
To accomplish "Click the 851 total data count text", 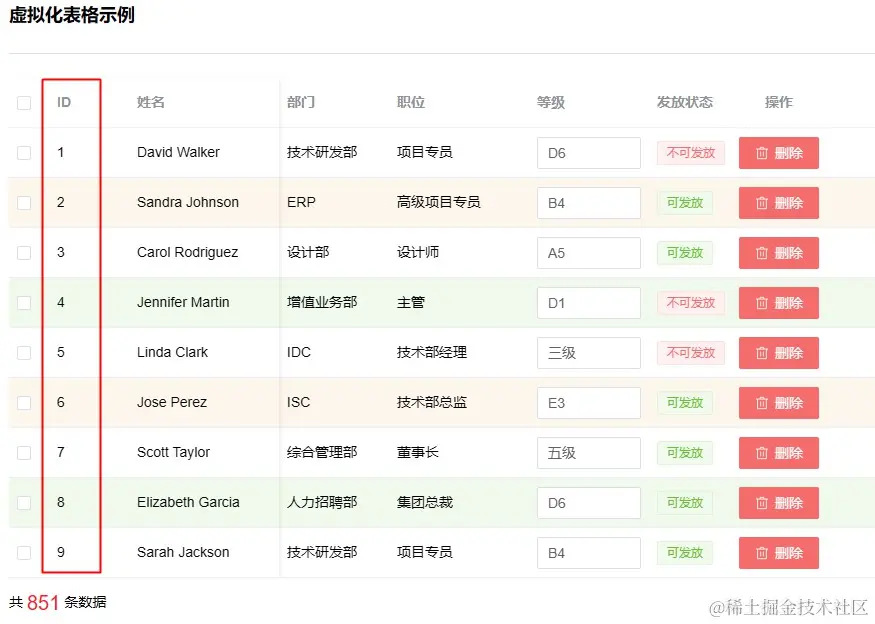I will click(42, 603).
